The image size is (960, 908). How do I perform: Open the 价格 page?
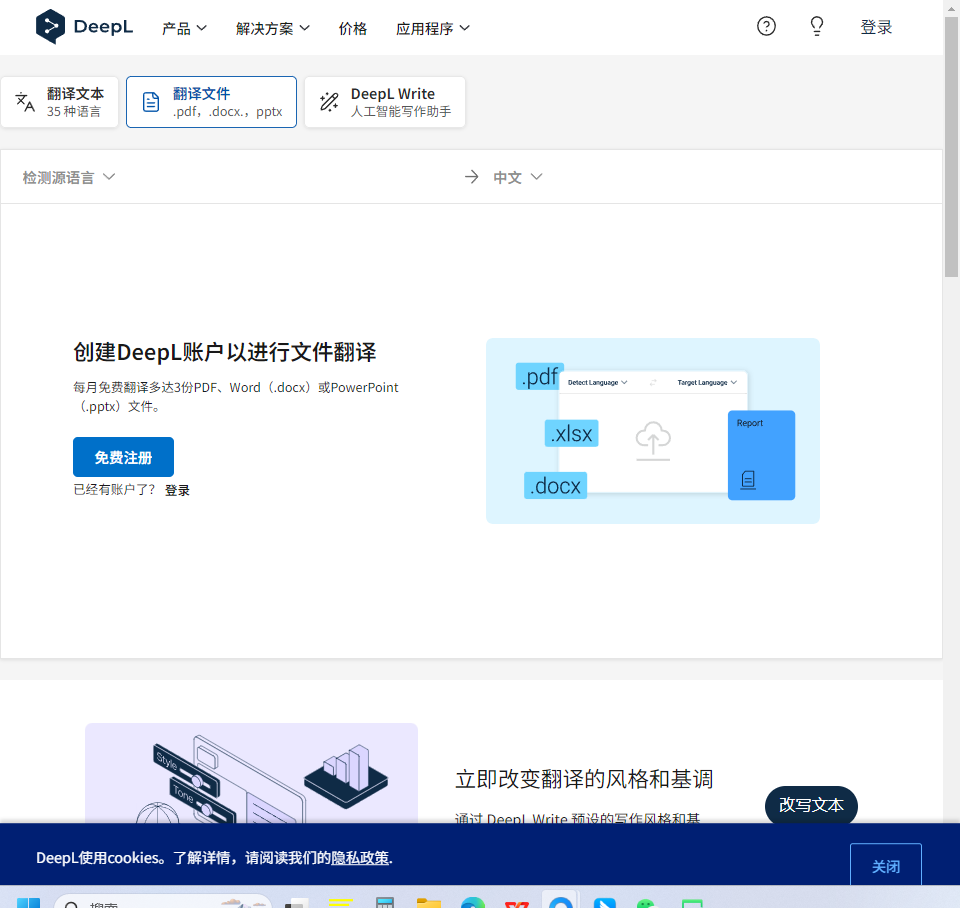(353, 28)
